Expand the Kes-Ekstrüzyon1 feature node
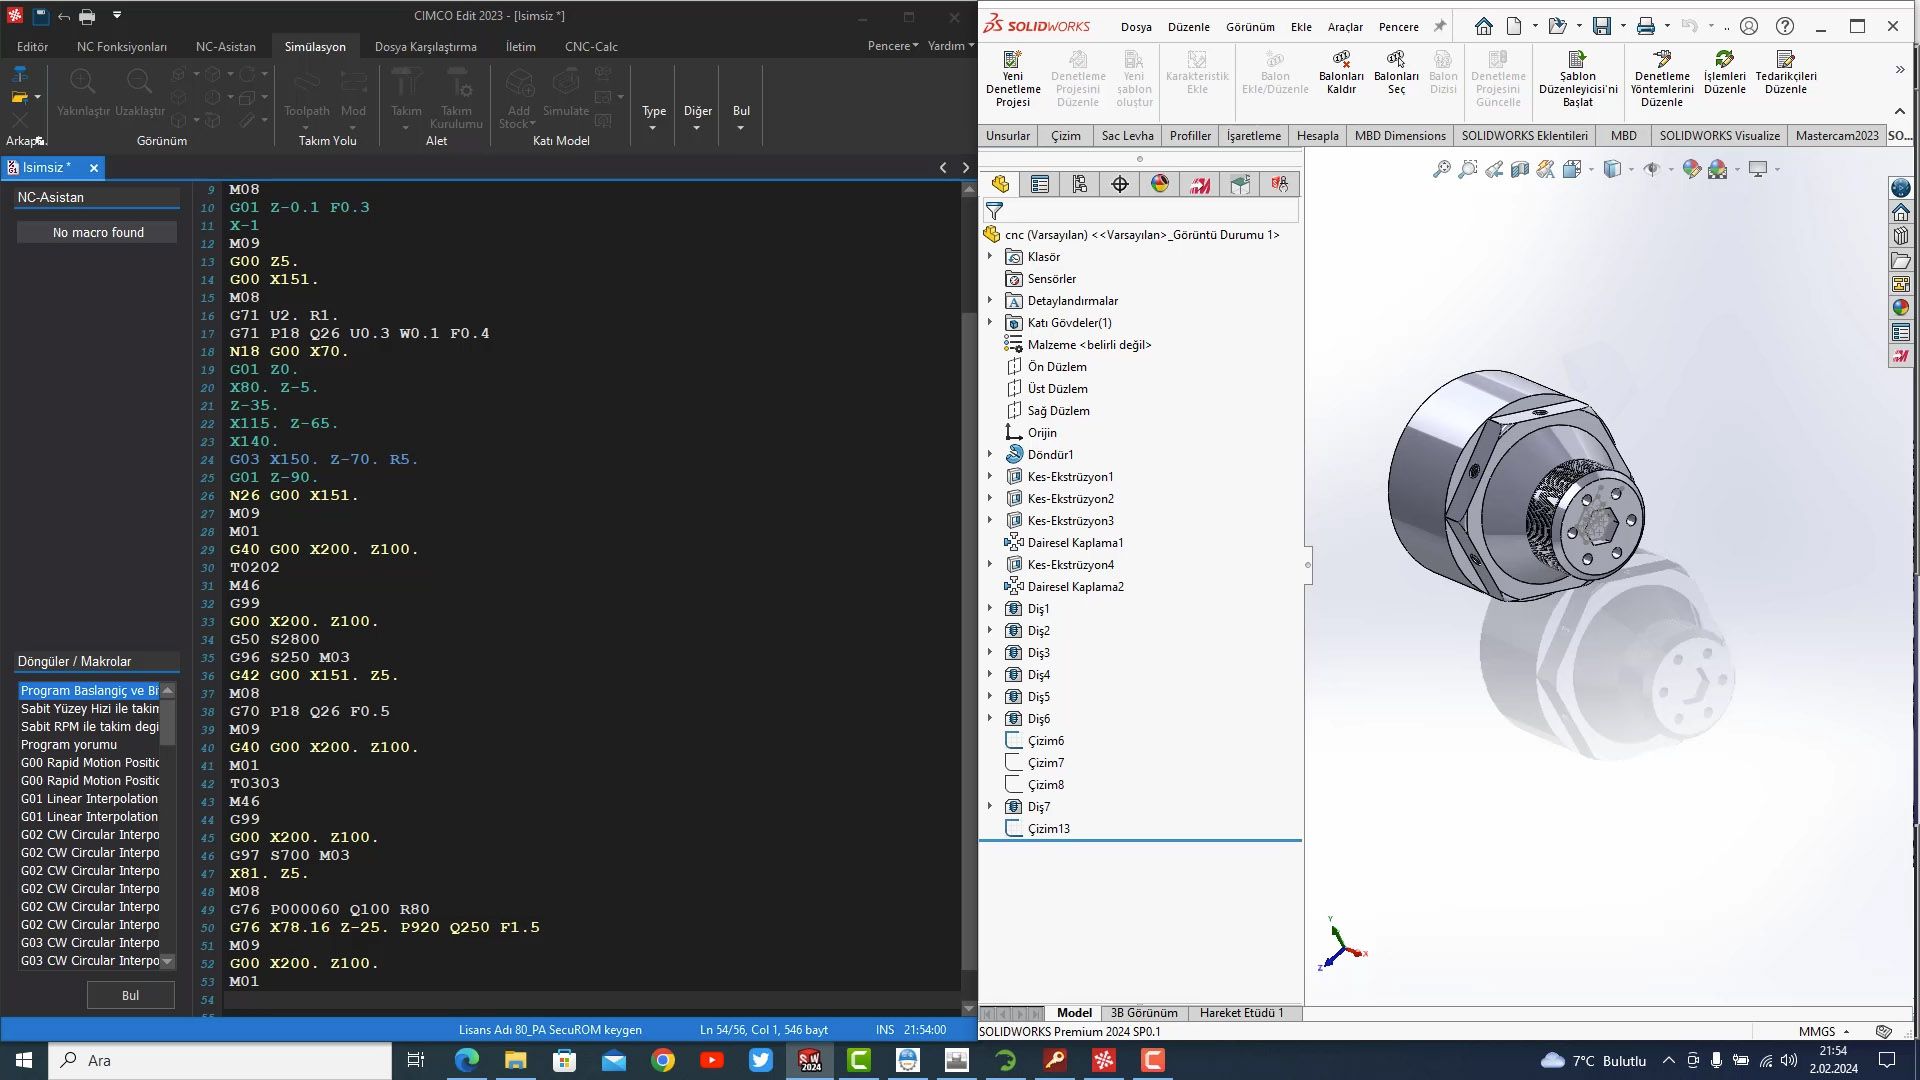 [x=990, y=476]
